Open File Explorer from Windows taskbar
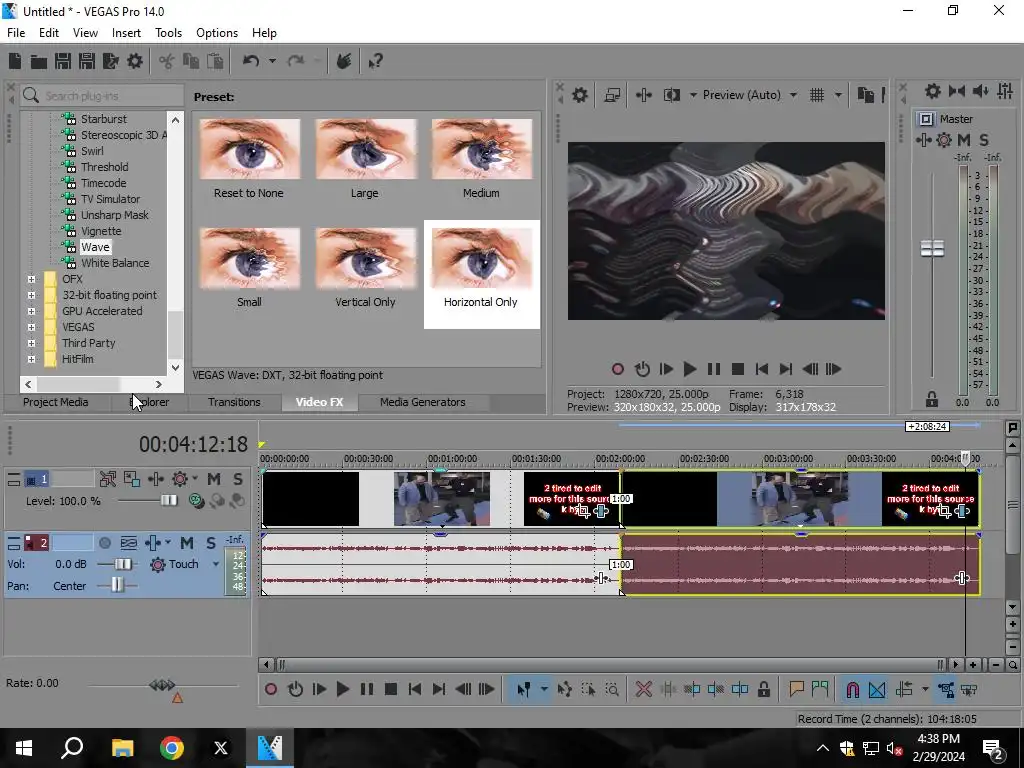The image size is (1024, 768). (x=122, y=748)
